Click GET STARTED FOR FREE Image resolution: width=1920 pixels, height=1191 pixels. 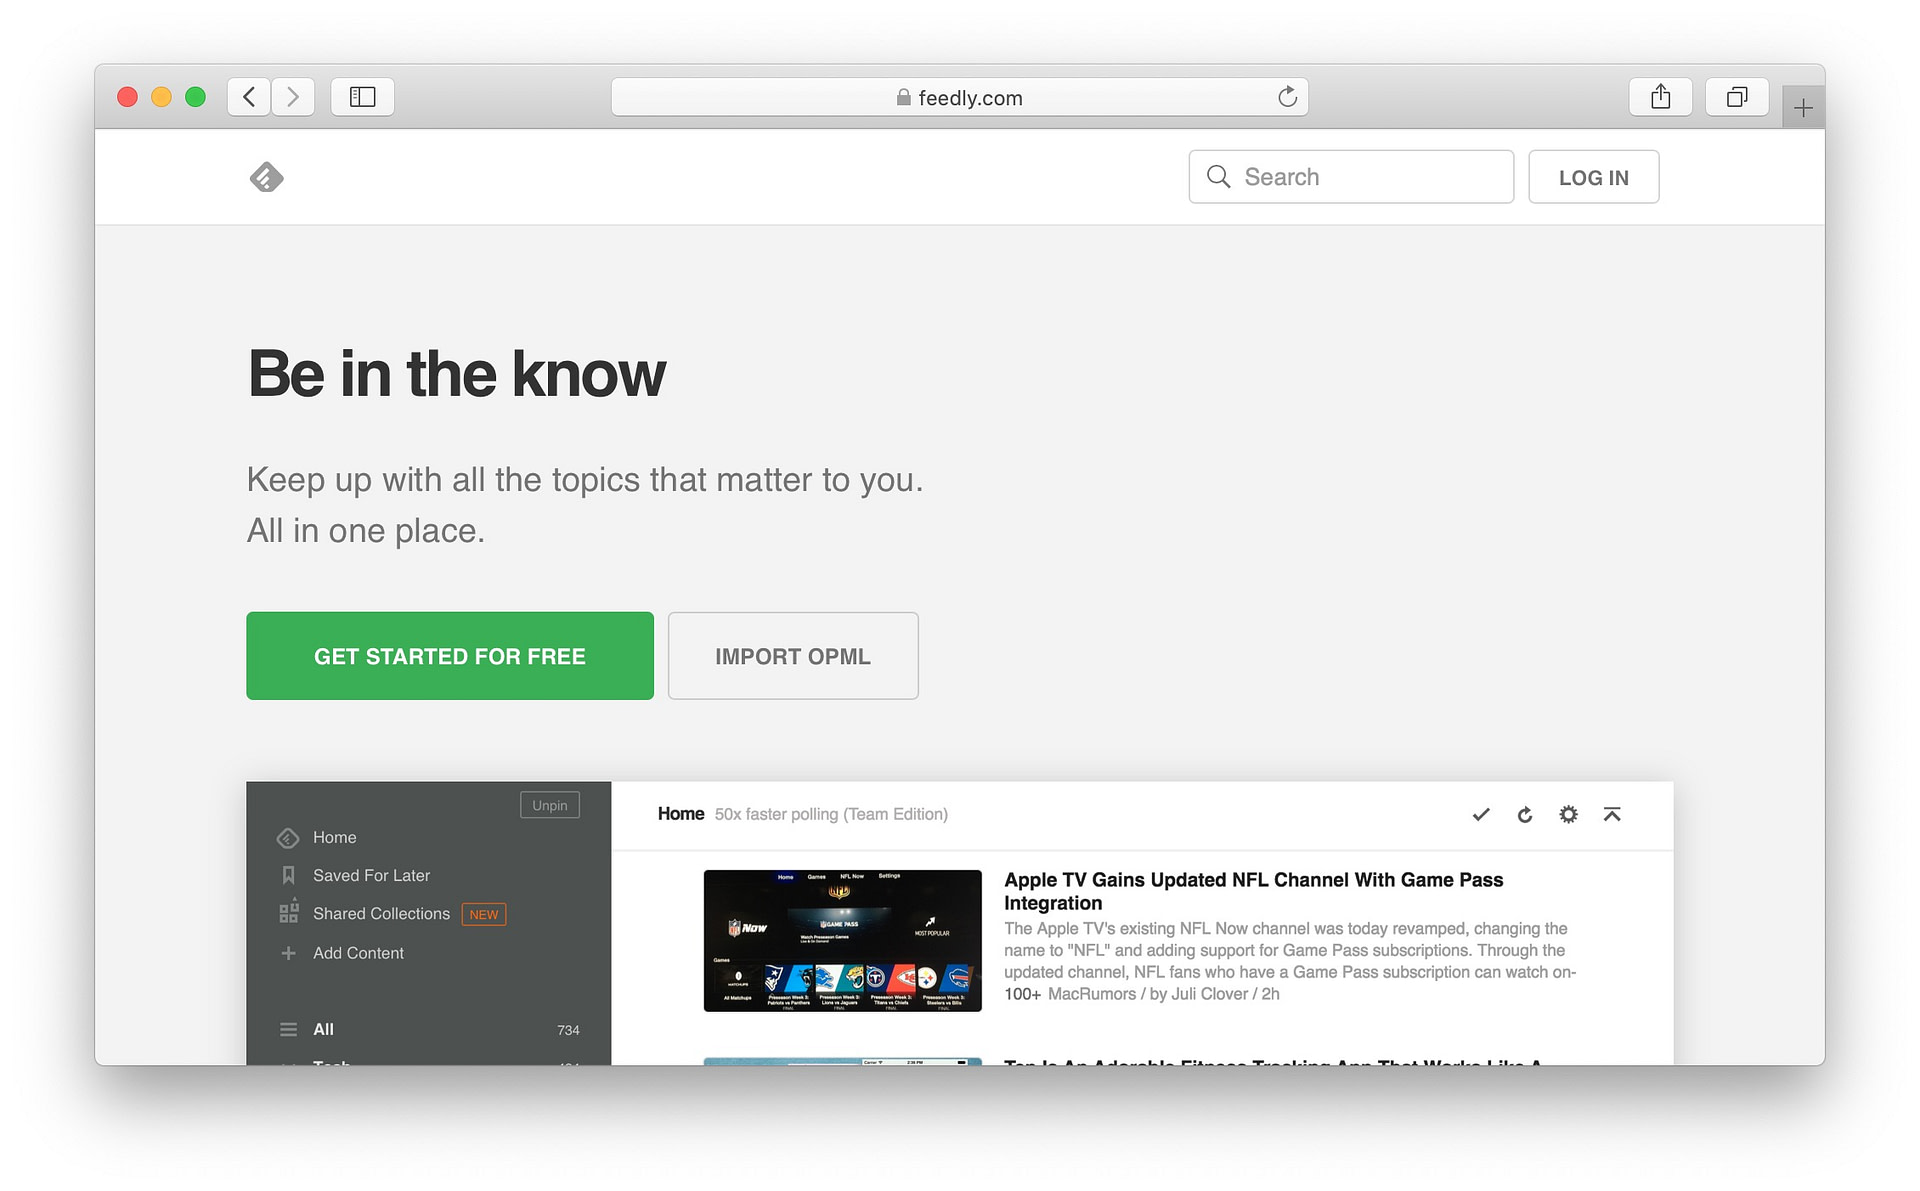[x=449, y=656]
